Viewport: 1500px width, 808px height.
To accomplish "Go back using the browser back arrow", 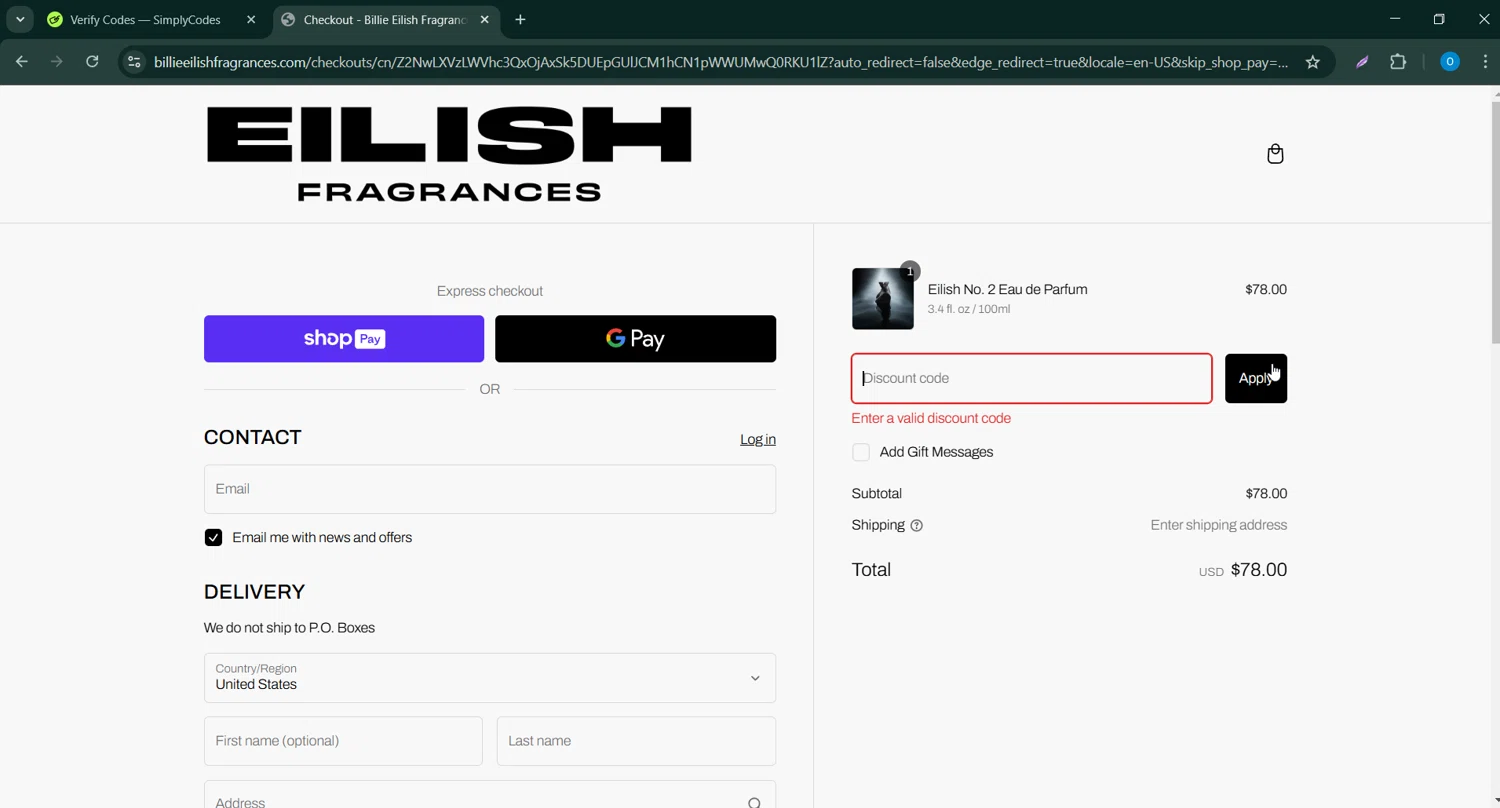I will pyautogui.click(x=22, y=62).
